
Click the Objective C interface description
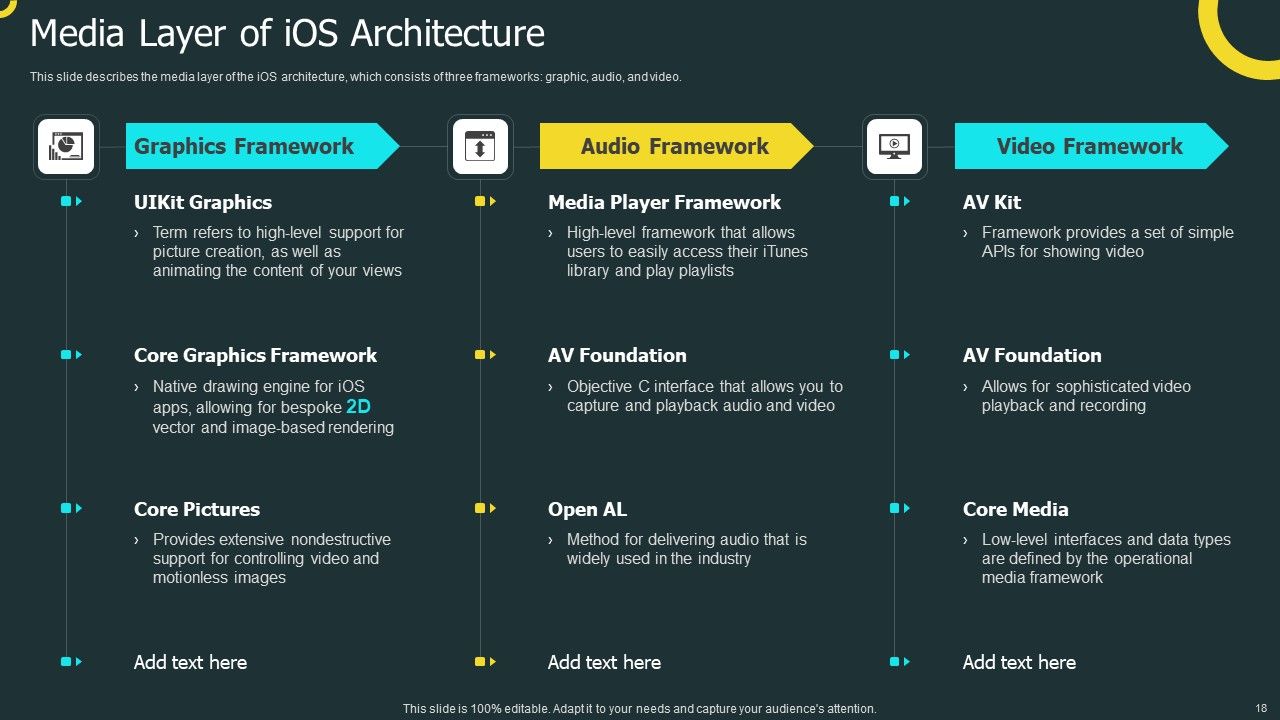(x=705, y=396)
